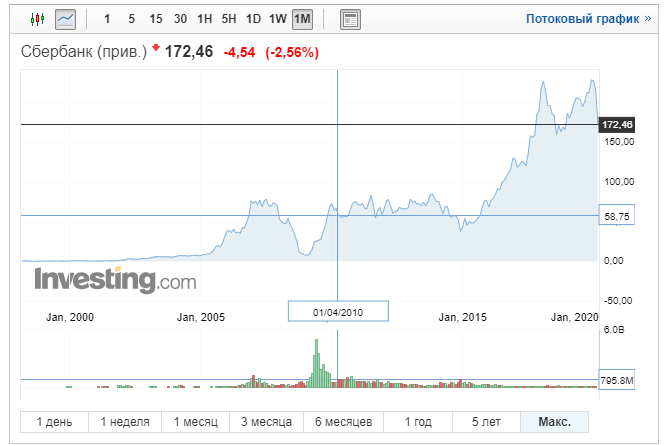The image size is (672, 446).
Task: Switch to candlestick chart type
Action: click(x=38, y=19)
